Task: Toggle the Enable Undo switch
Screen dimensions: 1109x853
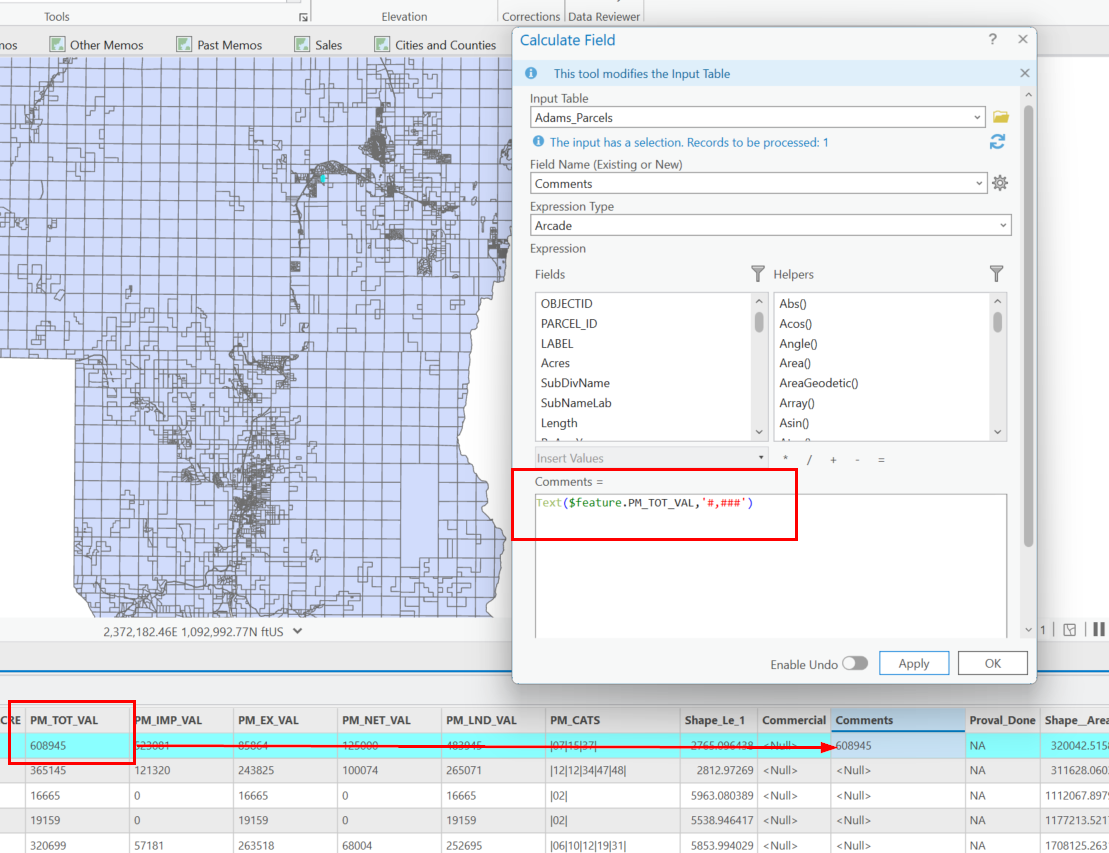Action: (855, 663)
